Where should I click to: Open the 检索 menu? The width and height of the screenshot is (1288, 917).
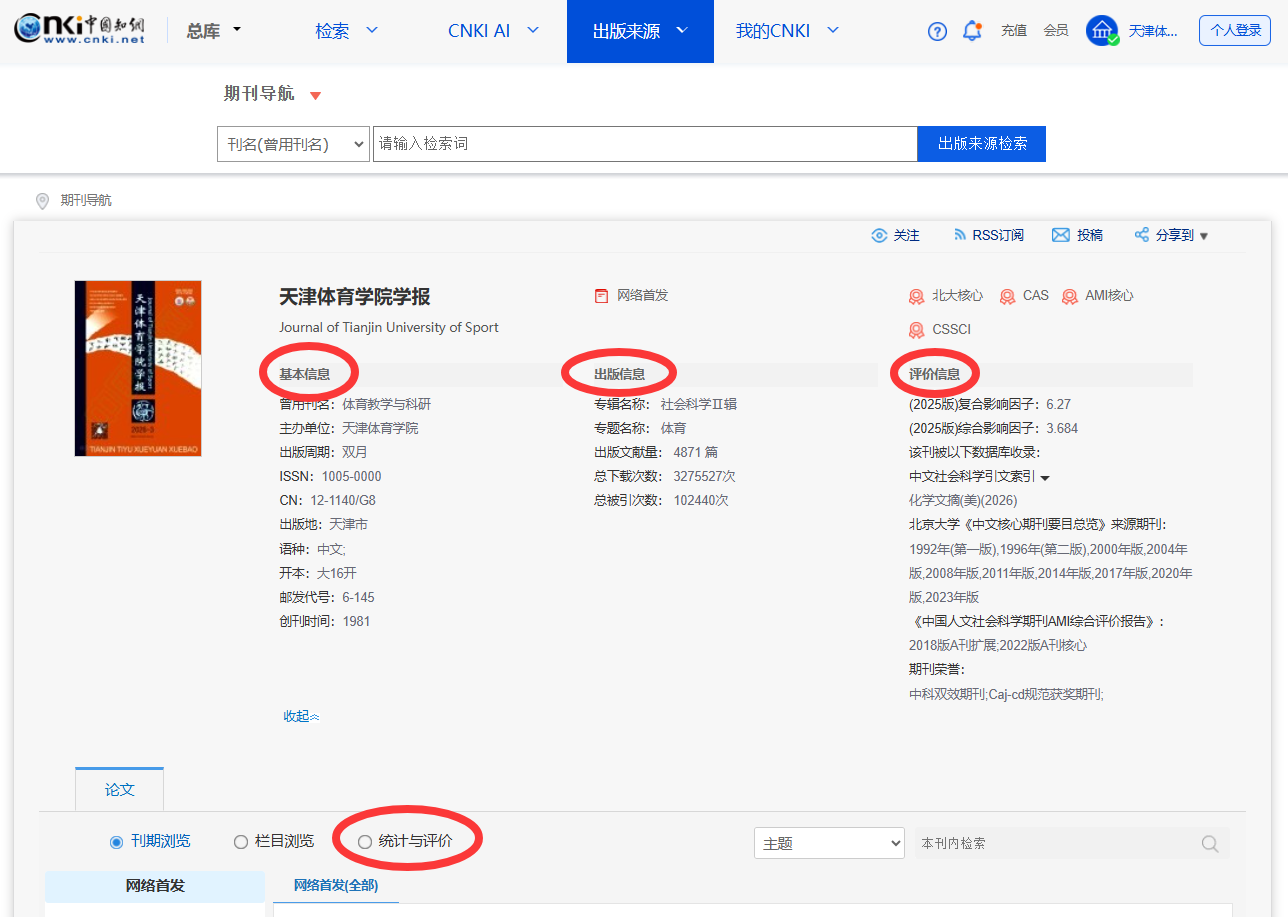point(347,31)
